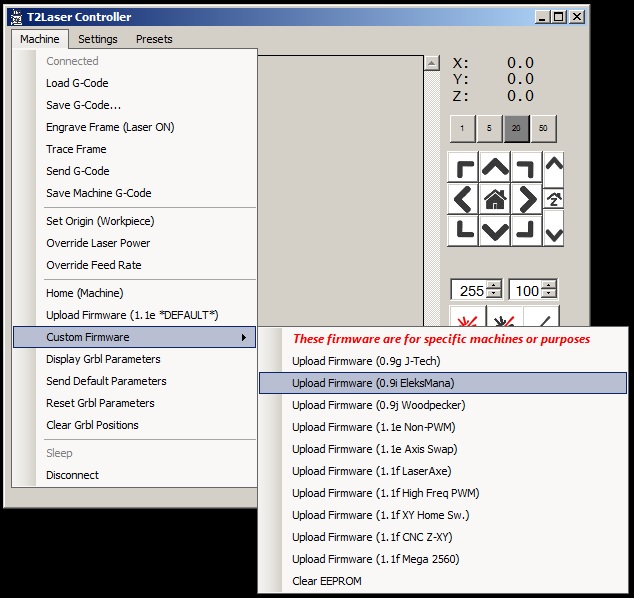Select jog step size 1

click(462, 129)
